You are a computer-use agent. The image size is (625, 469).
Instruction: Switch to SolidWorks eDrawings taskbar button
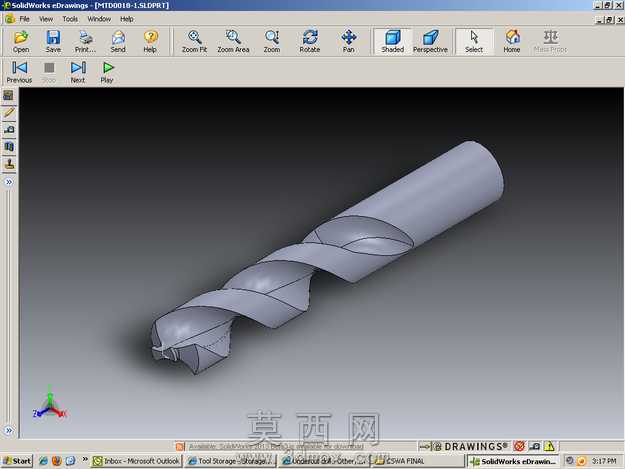click(x=513, y=461)
